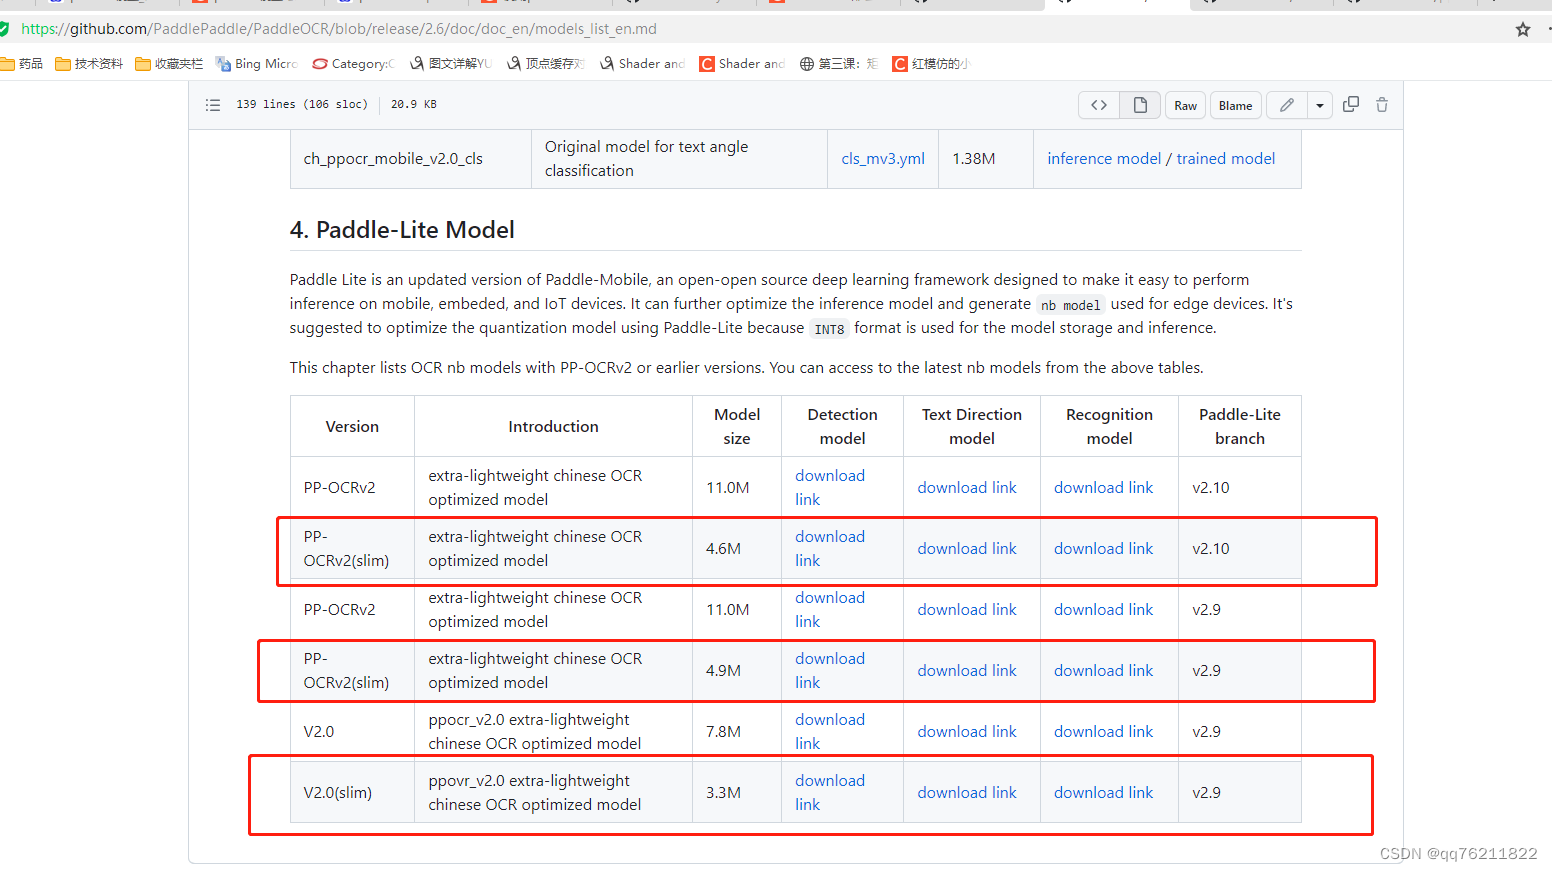Expand the edit options dropdown caret

click(1320, 105)
